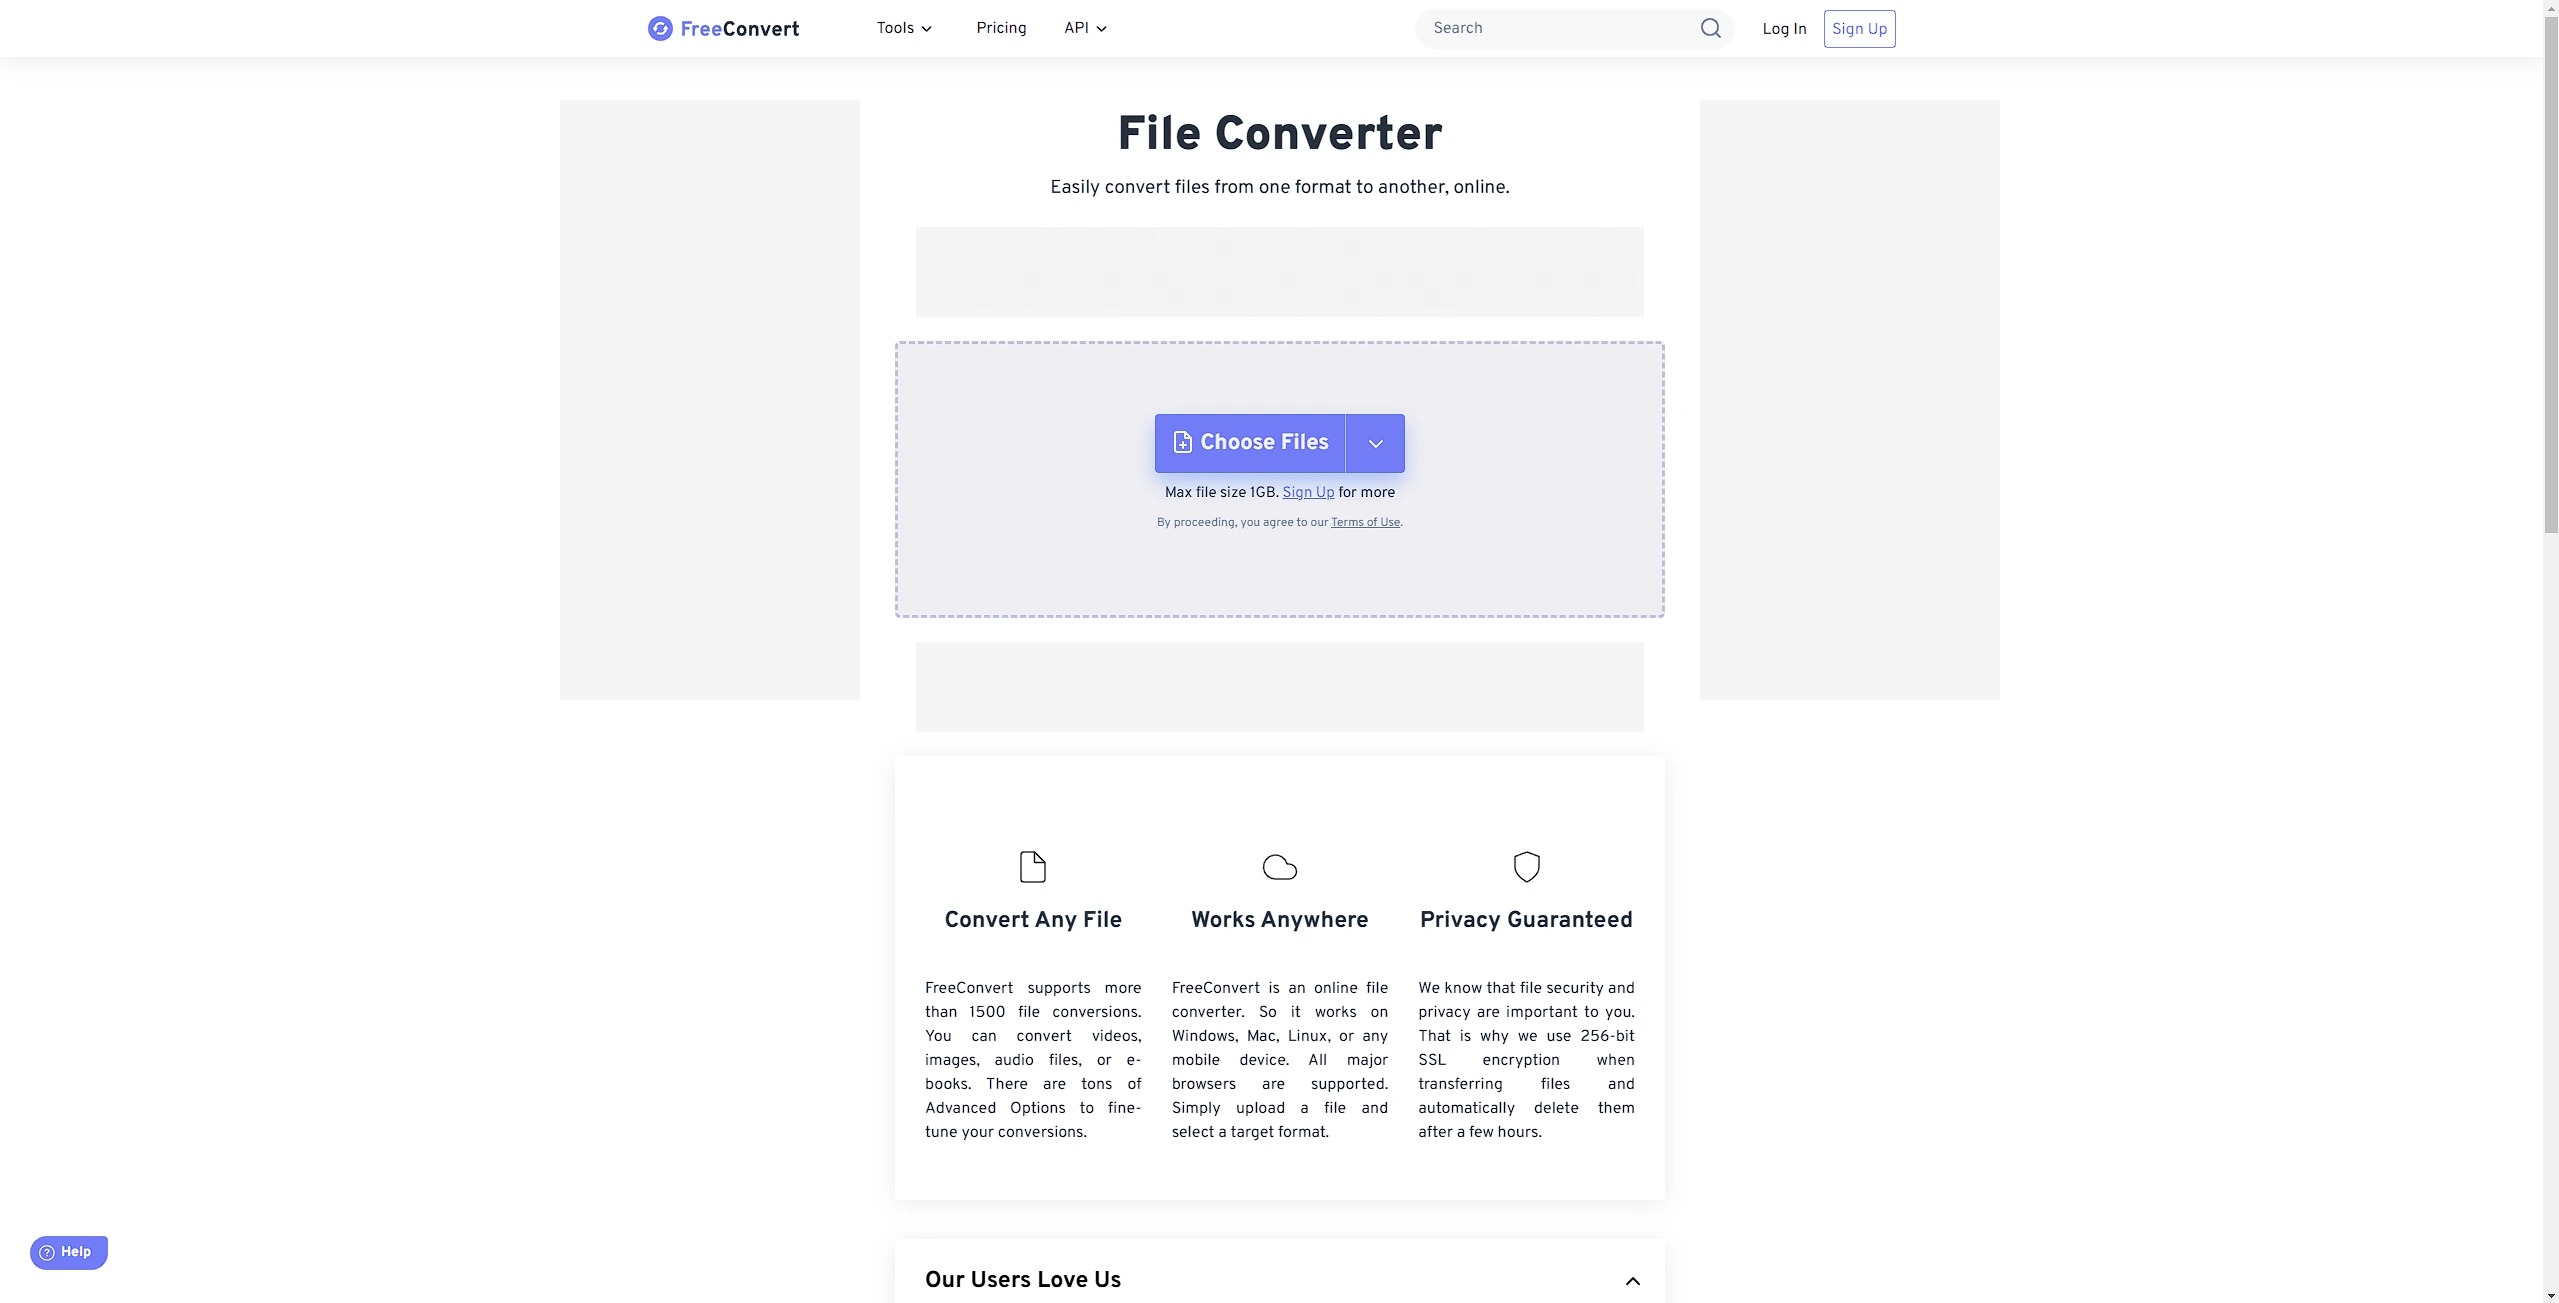Expand the Our Users Love Us accordion

(x=1628, y=1280)
